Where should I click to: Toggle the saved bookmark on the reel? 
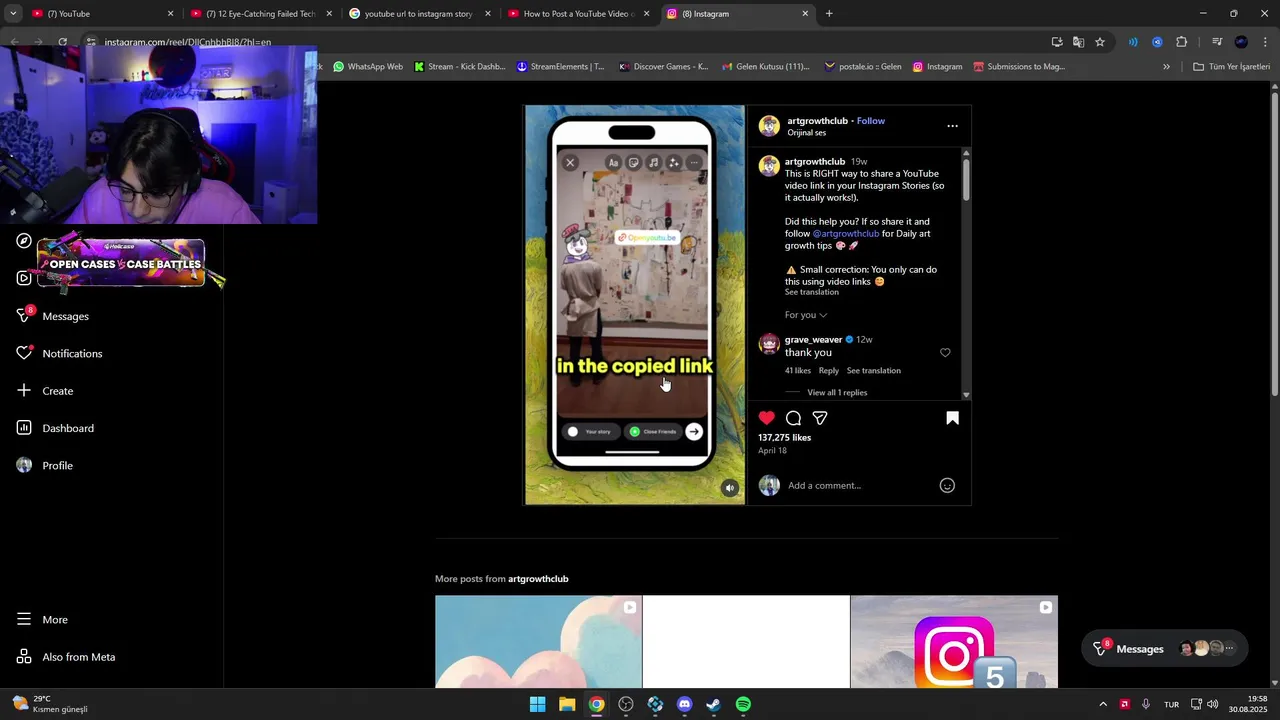coord(952,418)
